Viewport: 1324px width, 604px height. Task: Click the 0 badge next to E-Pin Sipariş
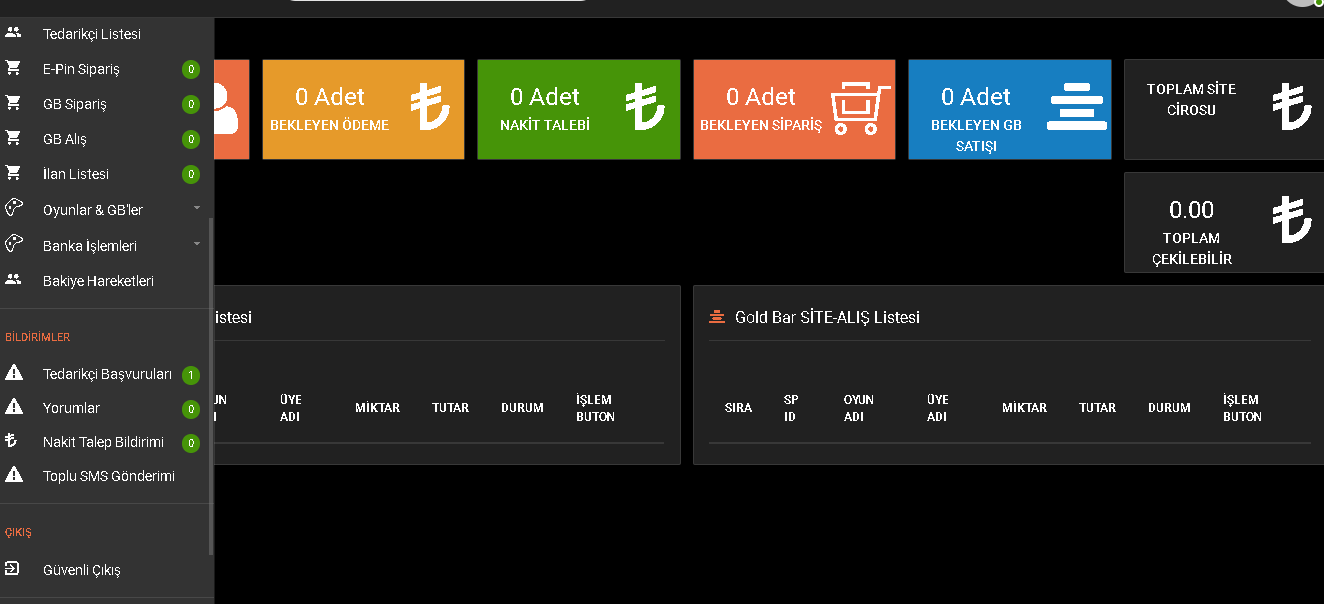191,70
